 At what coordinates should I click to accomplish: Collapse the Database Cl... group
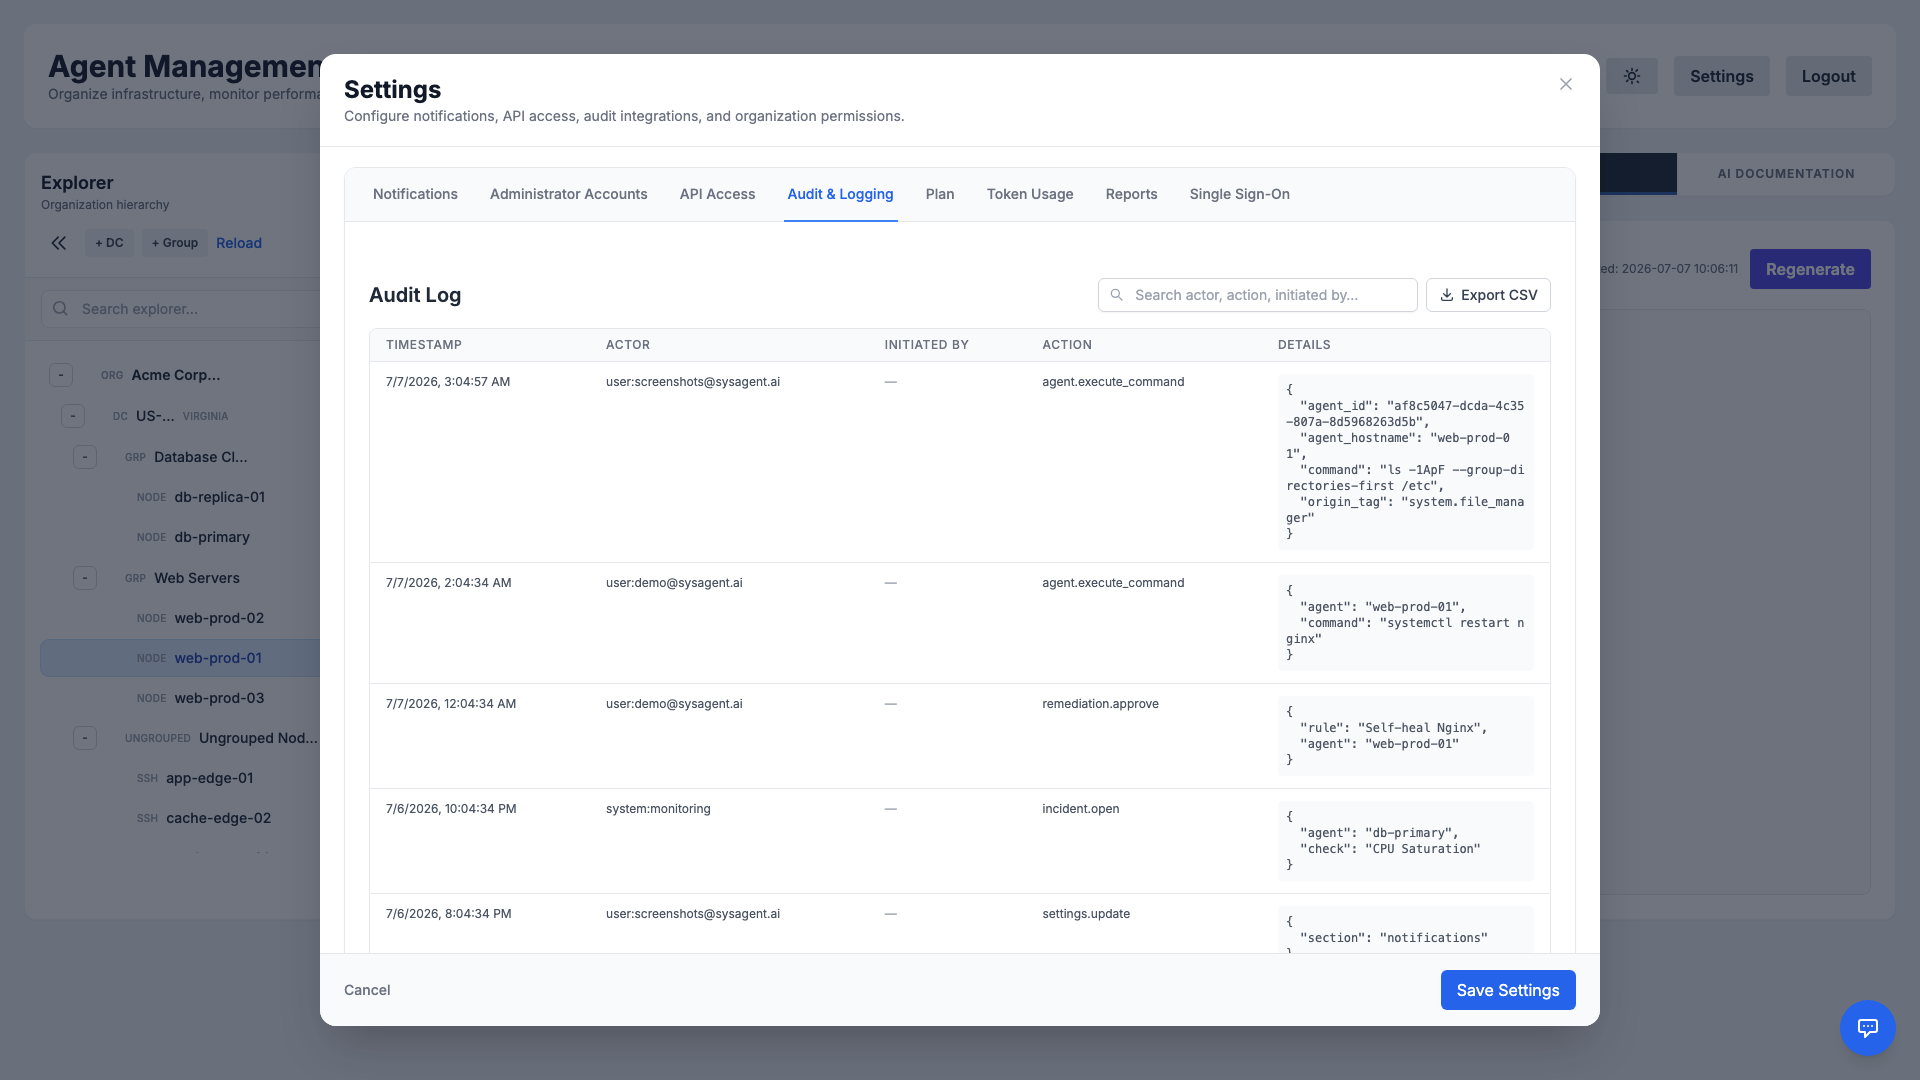tap(85, 457)
